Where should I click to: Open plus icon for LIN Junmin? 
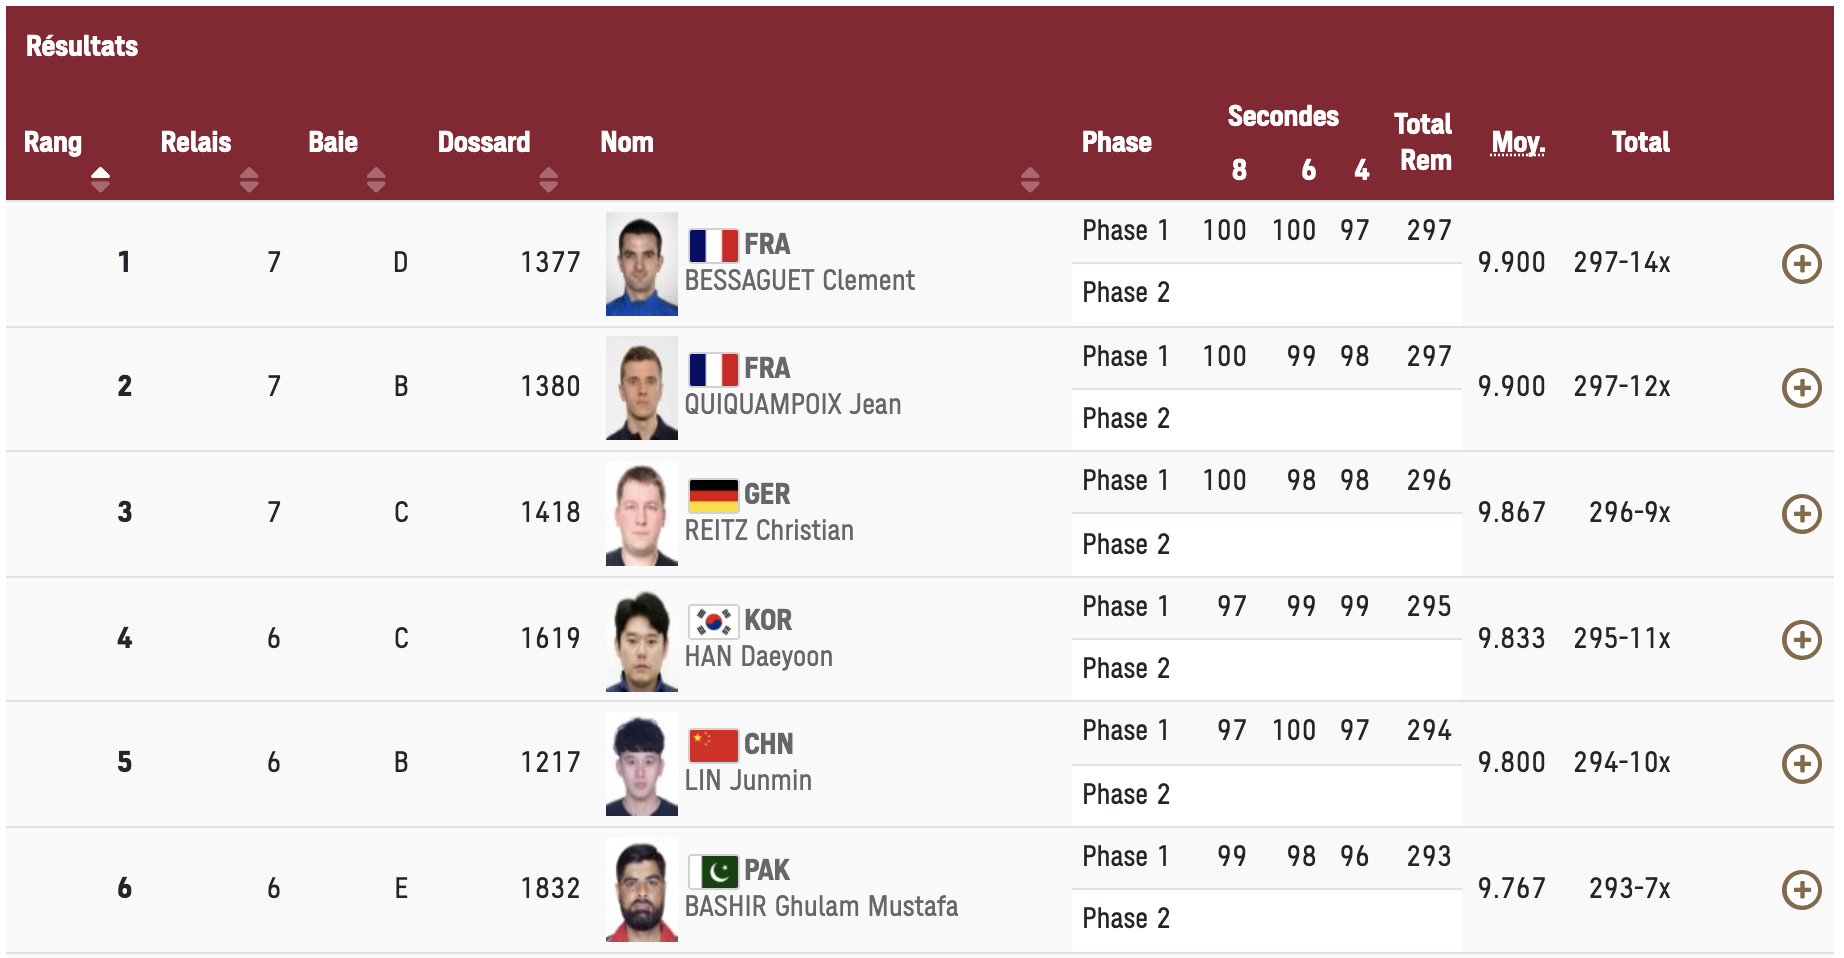pos(1801,764)
